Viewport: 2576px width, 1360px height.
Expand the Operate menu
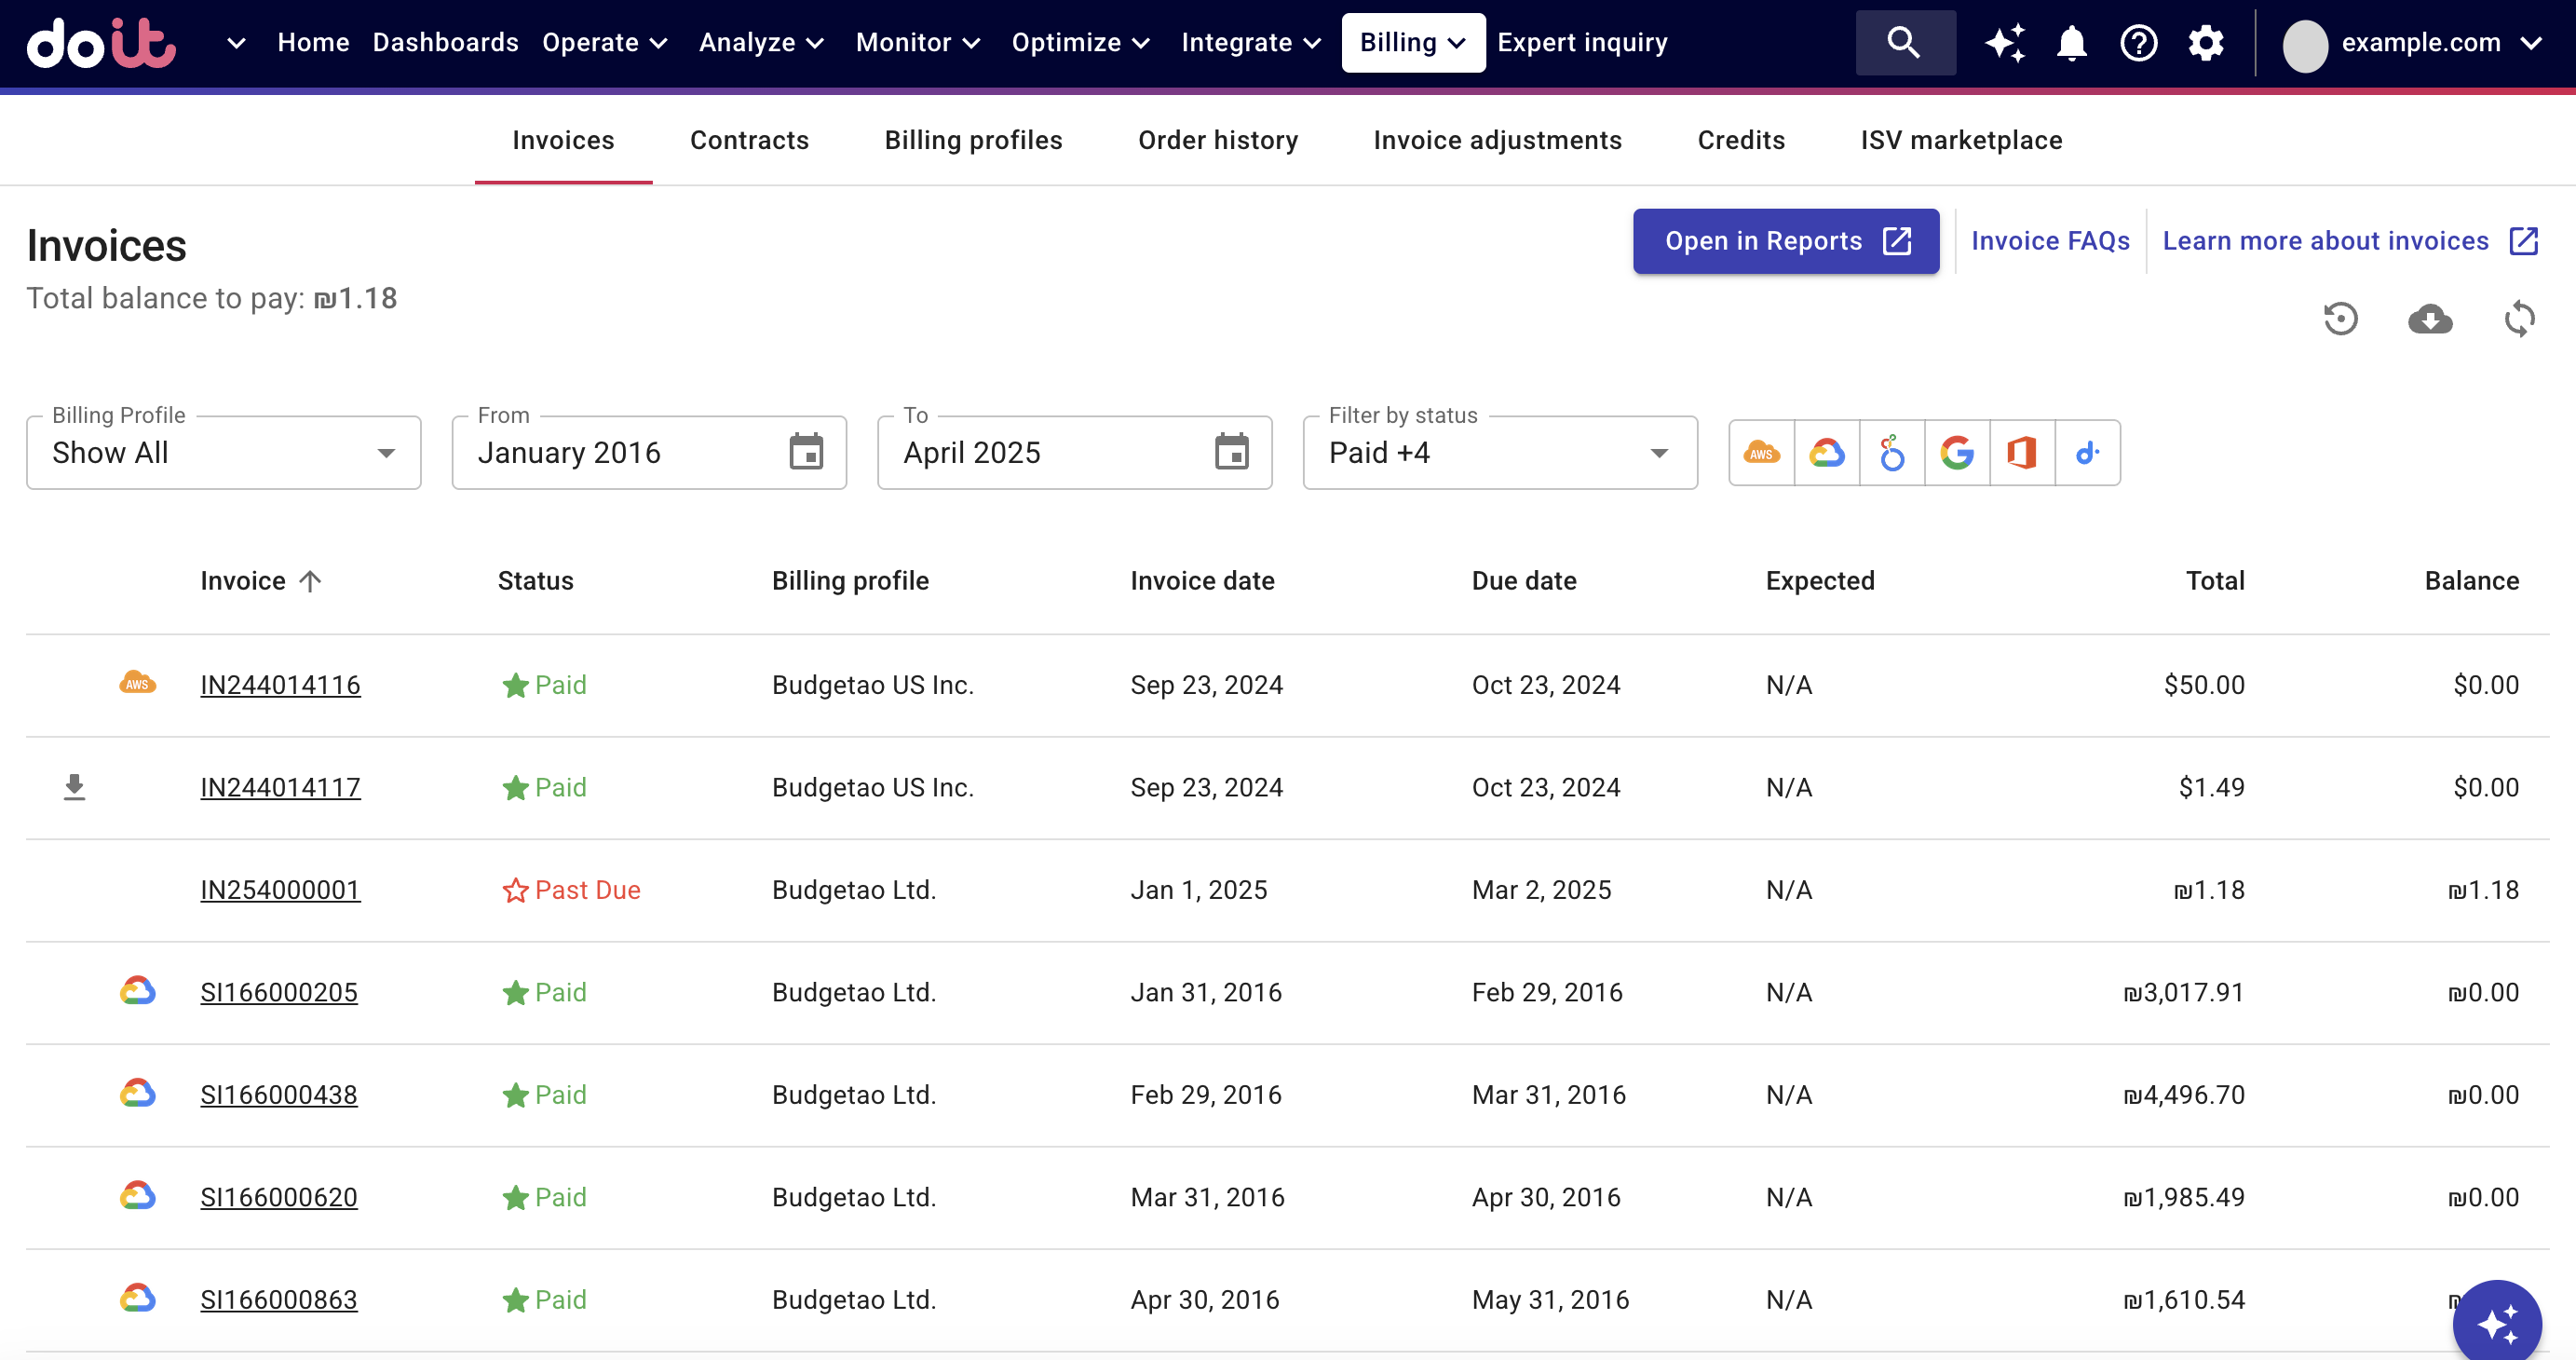click(x=605, y=43)
